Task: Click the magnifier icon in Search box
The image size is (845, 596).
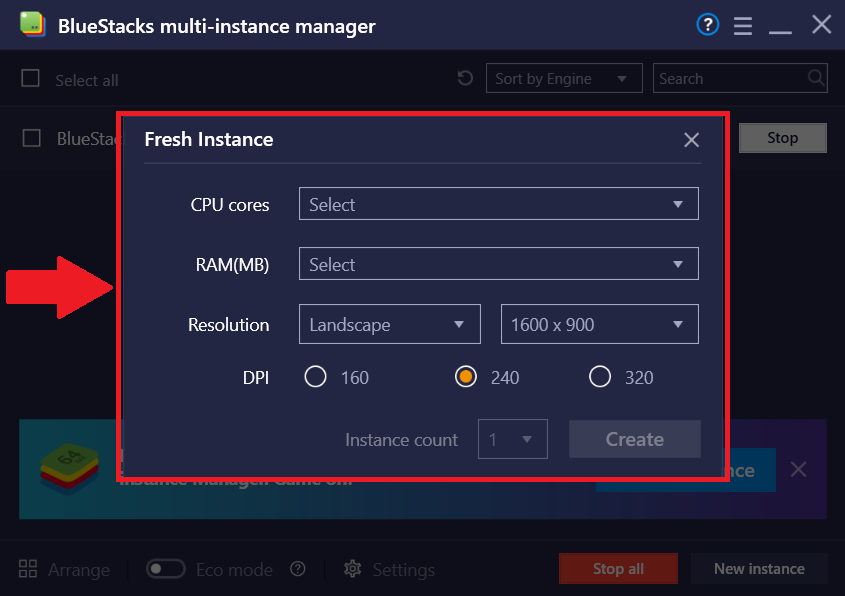Action: [x=816, y=78]
